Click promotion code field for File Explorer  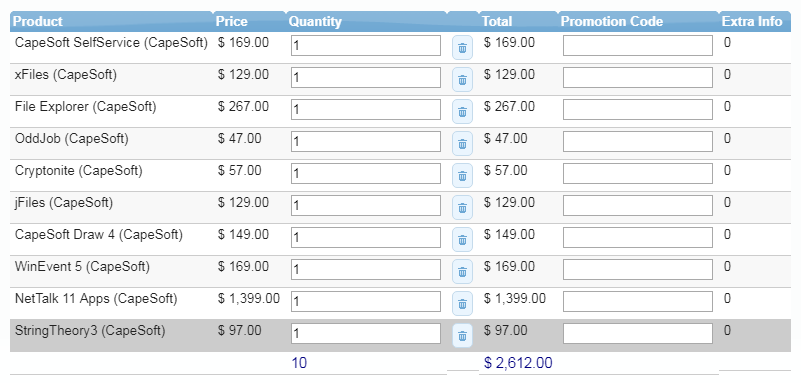tap(638, 109)
